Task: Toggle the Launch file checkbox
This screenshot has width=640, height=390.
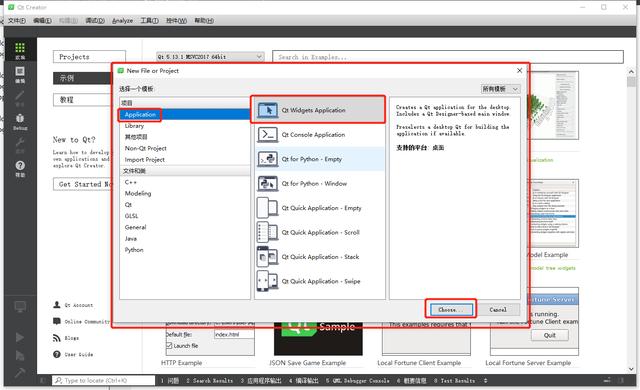Action: pos(169,346)
